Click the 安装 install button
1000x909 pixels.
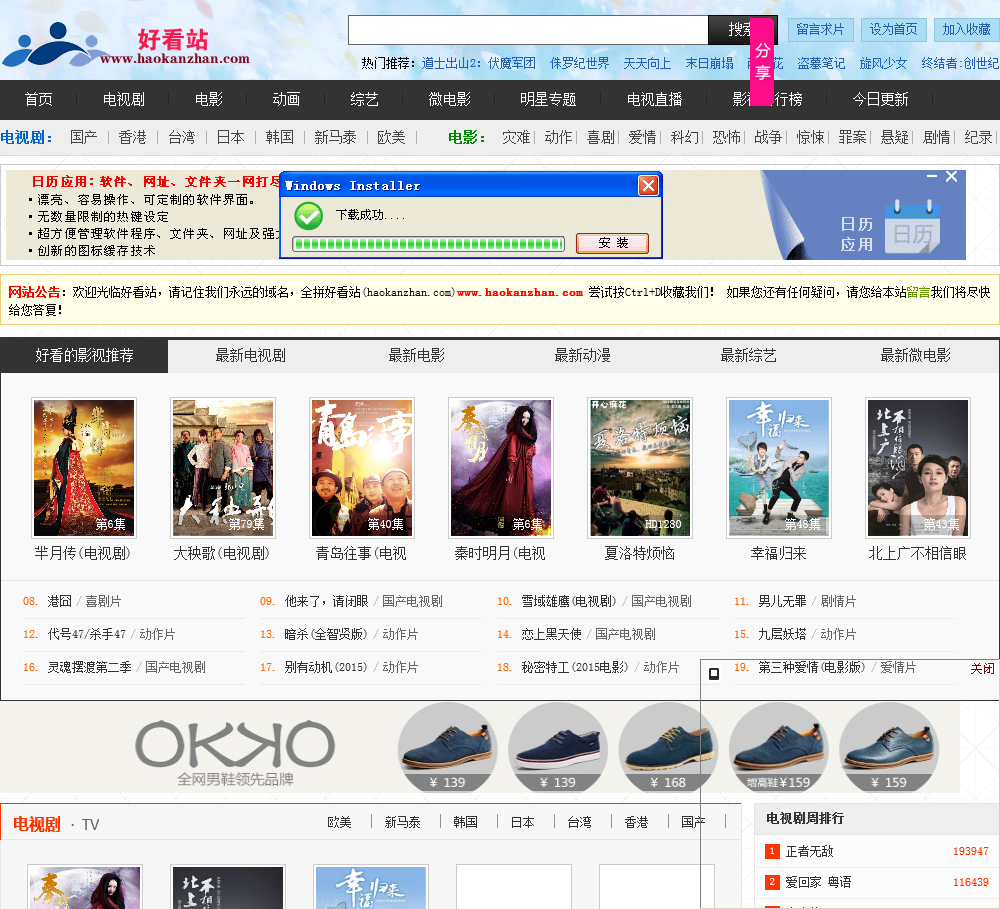[x=613, y=243]
